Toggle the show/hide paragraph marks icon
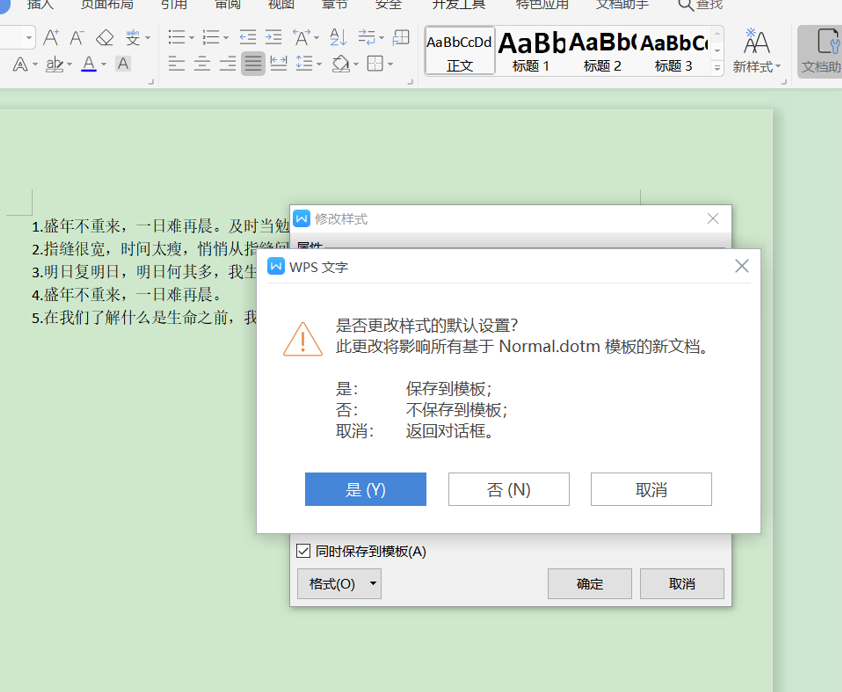The height and width of the screenshot is (692, 842). point(367,38)
